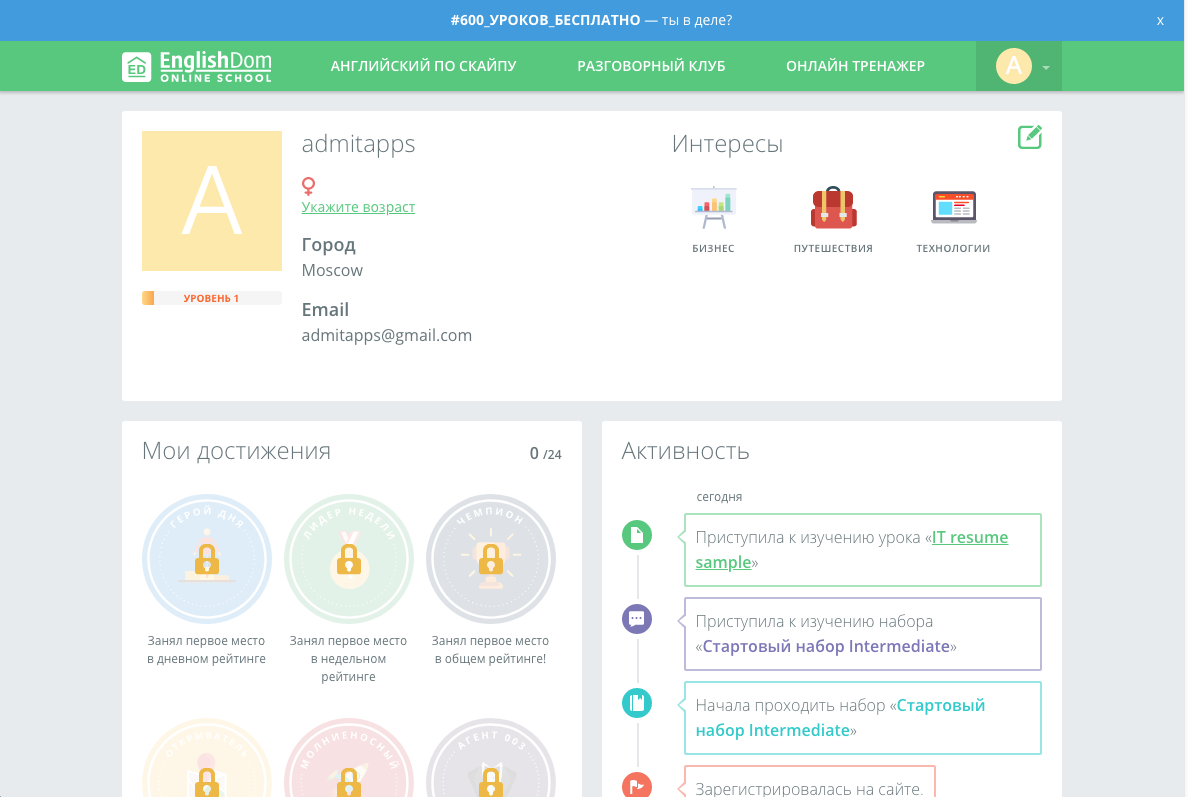Click the Зарегистрировалась на сайте entry
The height and width of the screenshot is (797, 1188).
point(810,782)
